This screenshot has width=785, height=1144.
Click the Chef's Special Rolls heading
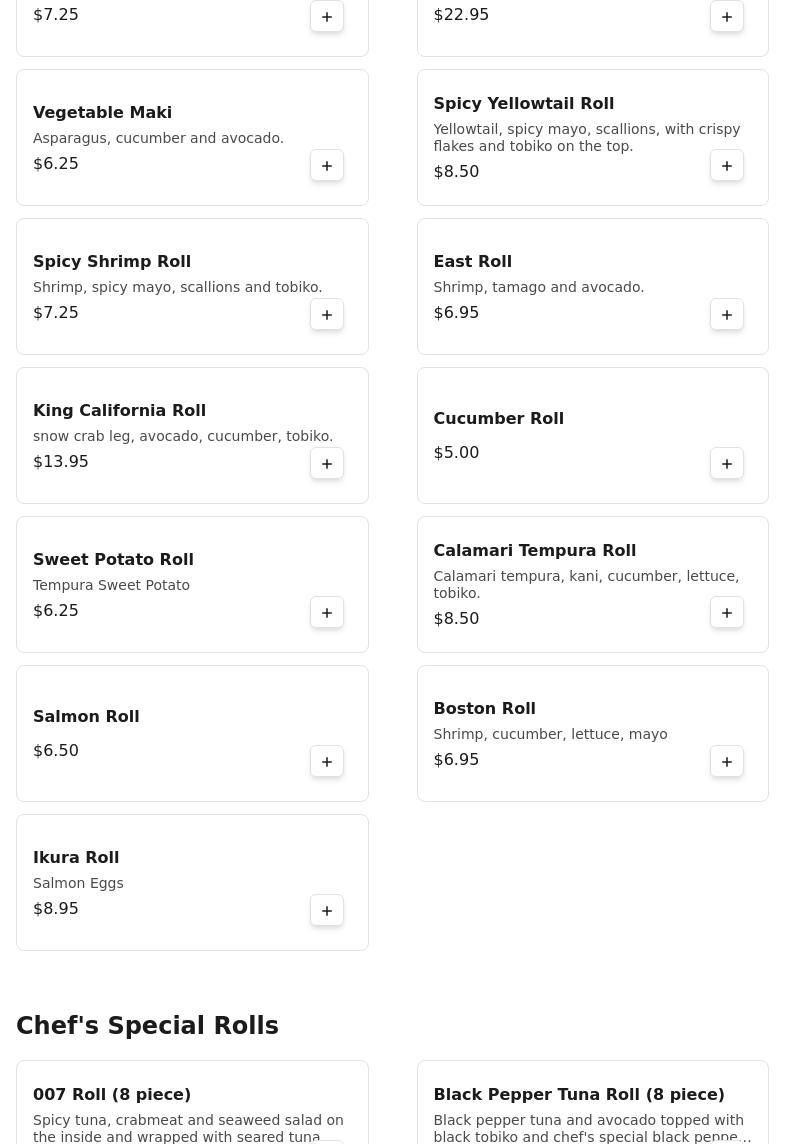(147, 1026)
